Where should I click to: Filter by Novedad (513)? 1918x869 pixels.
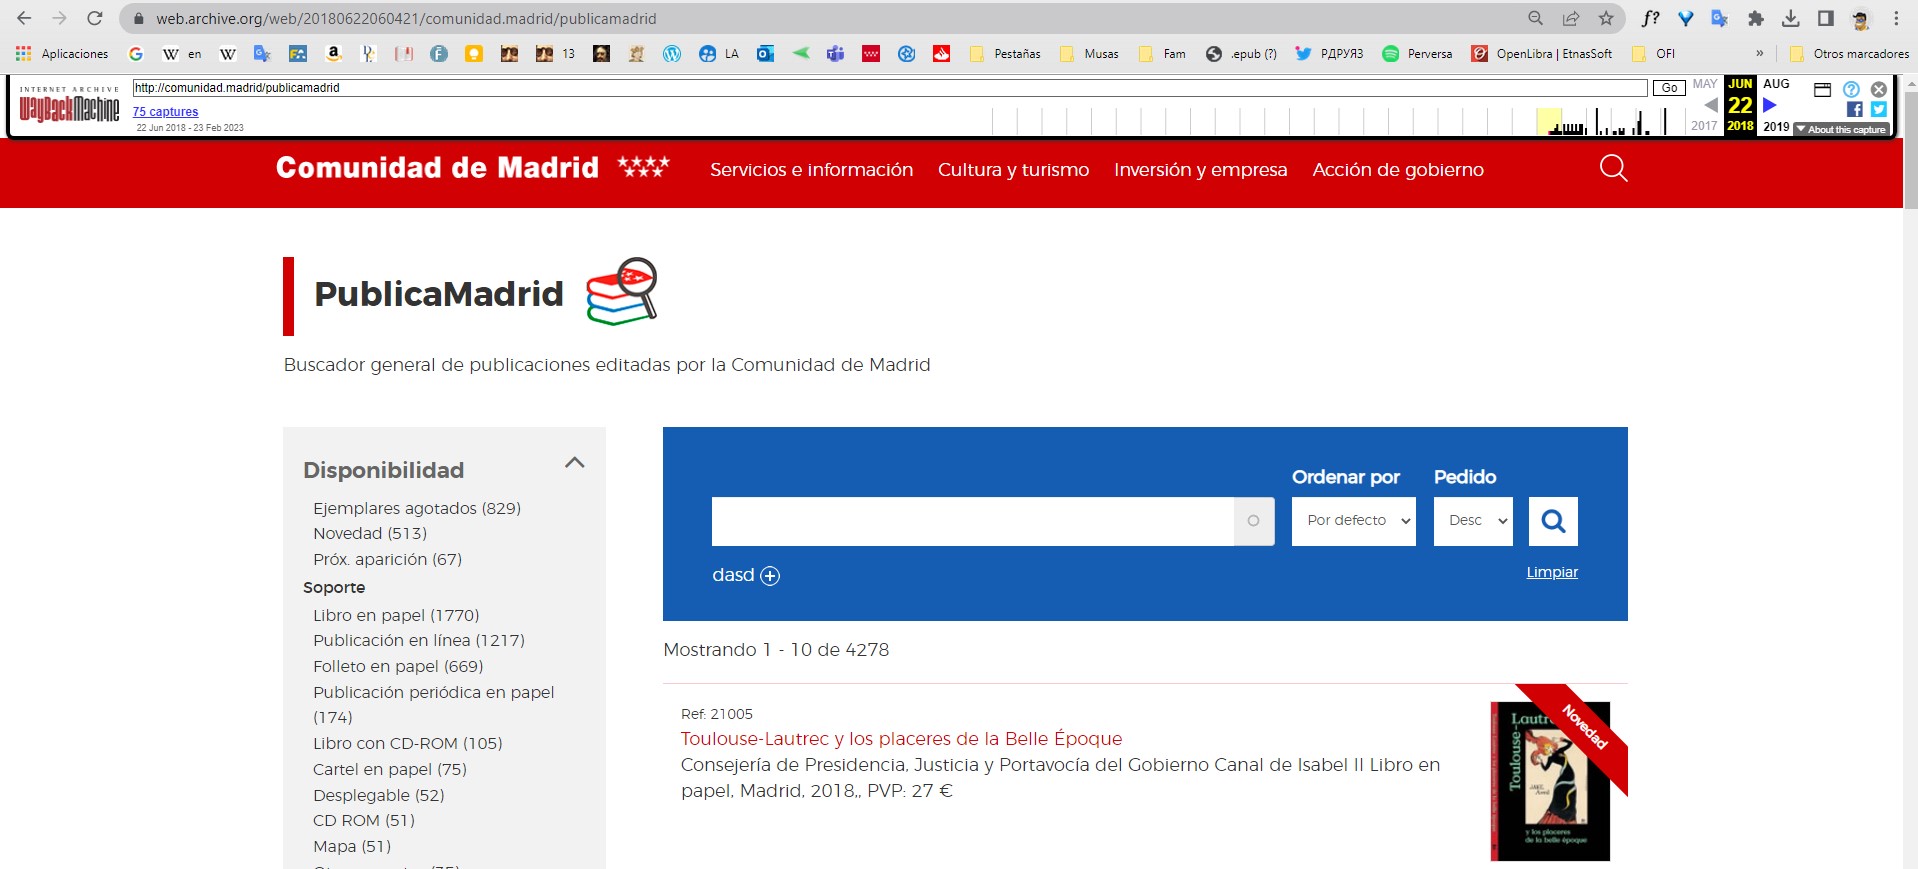(x=370, y=533)
